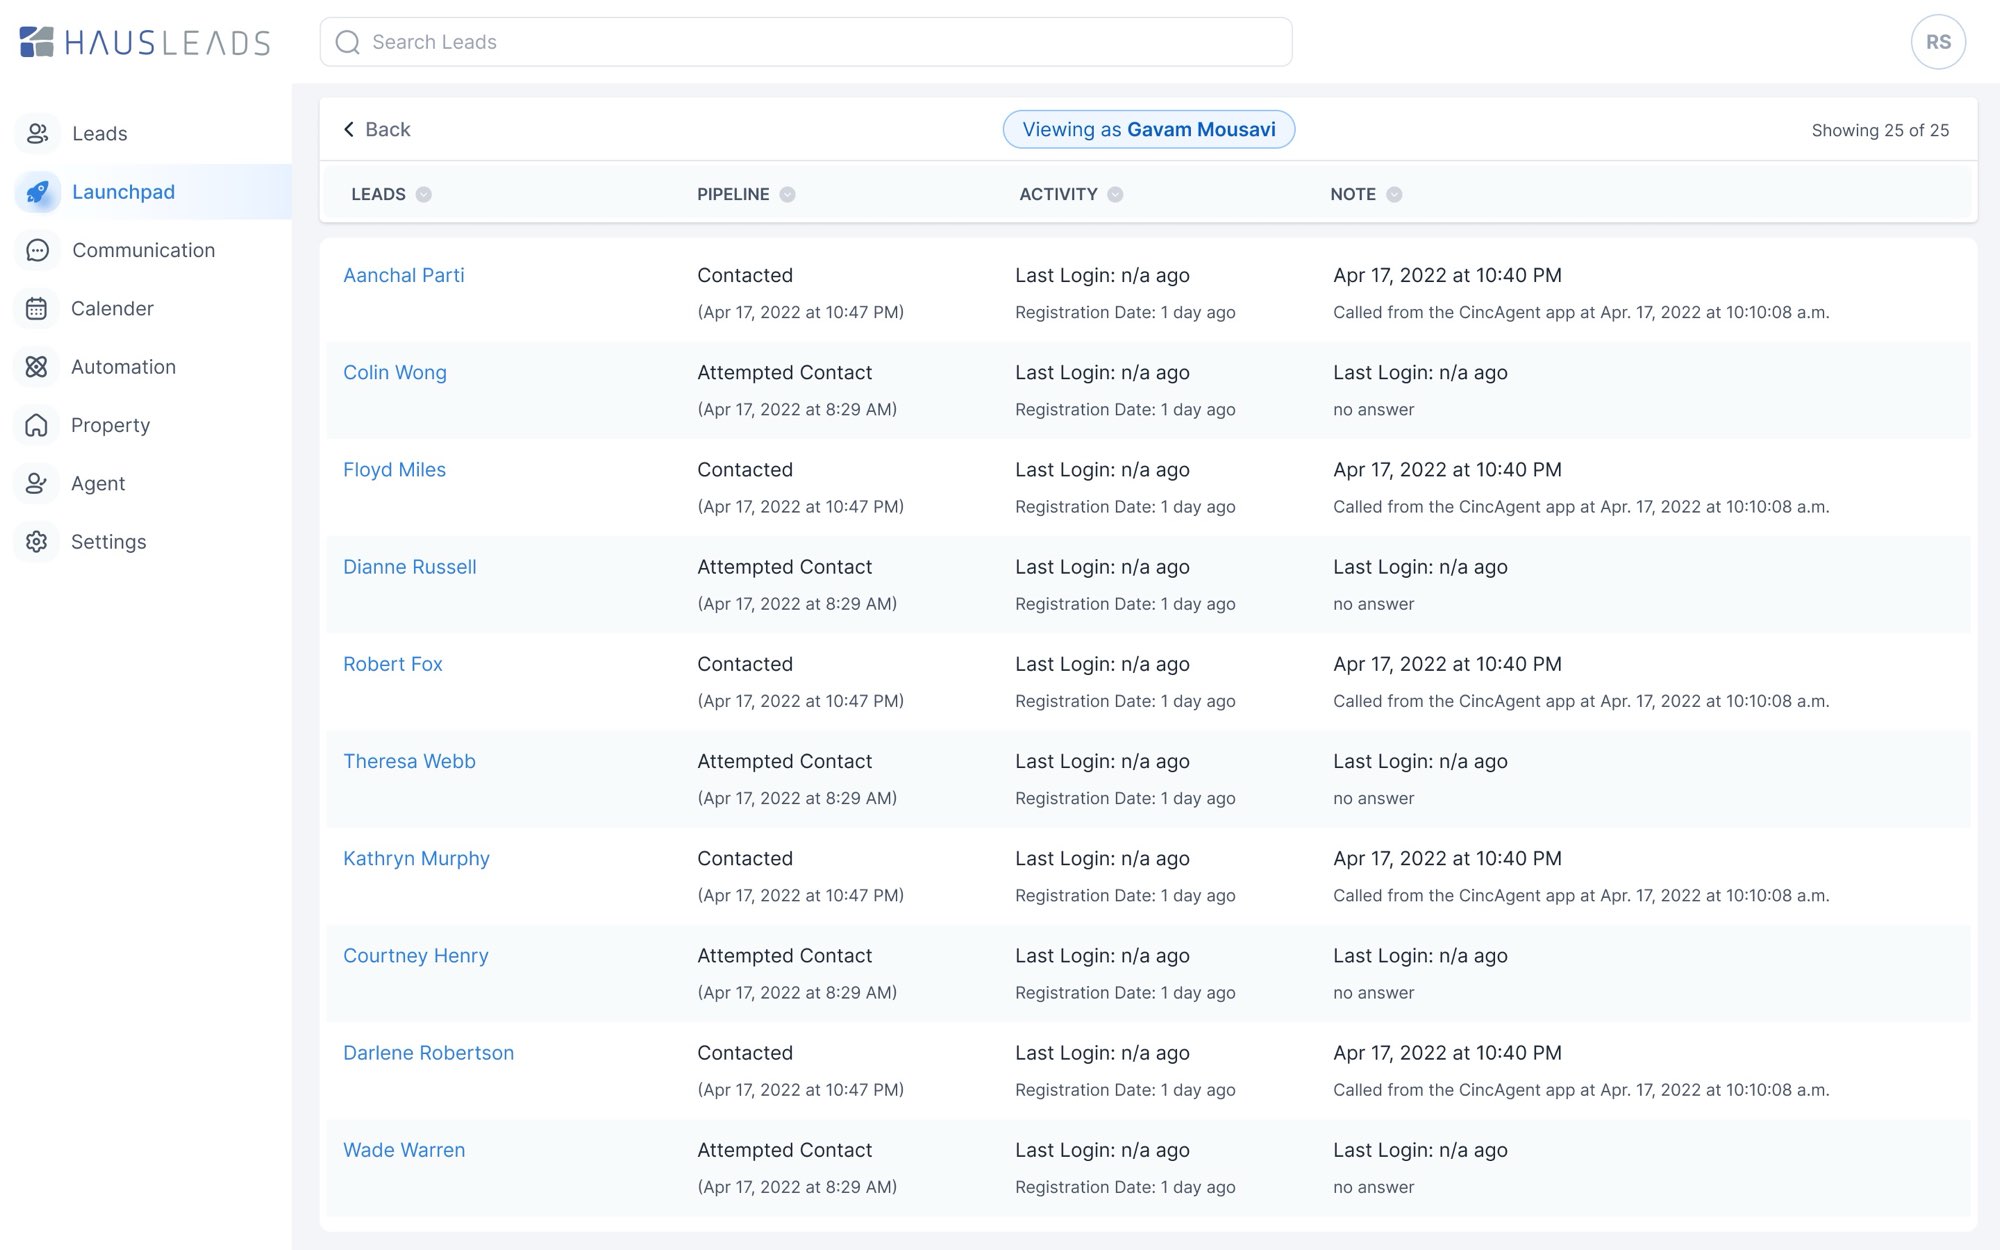
Task: Open lead Aanchal Parti
Action: [x=404, y=275]
